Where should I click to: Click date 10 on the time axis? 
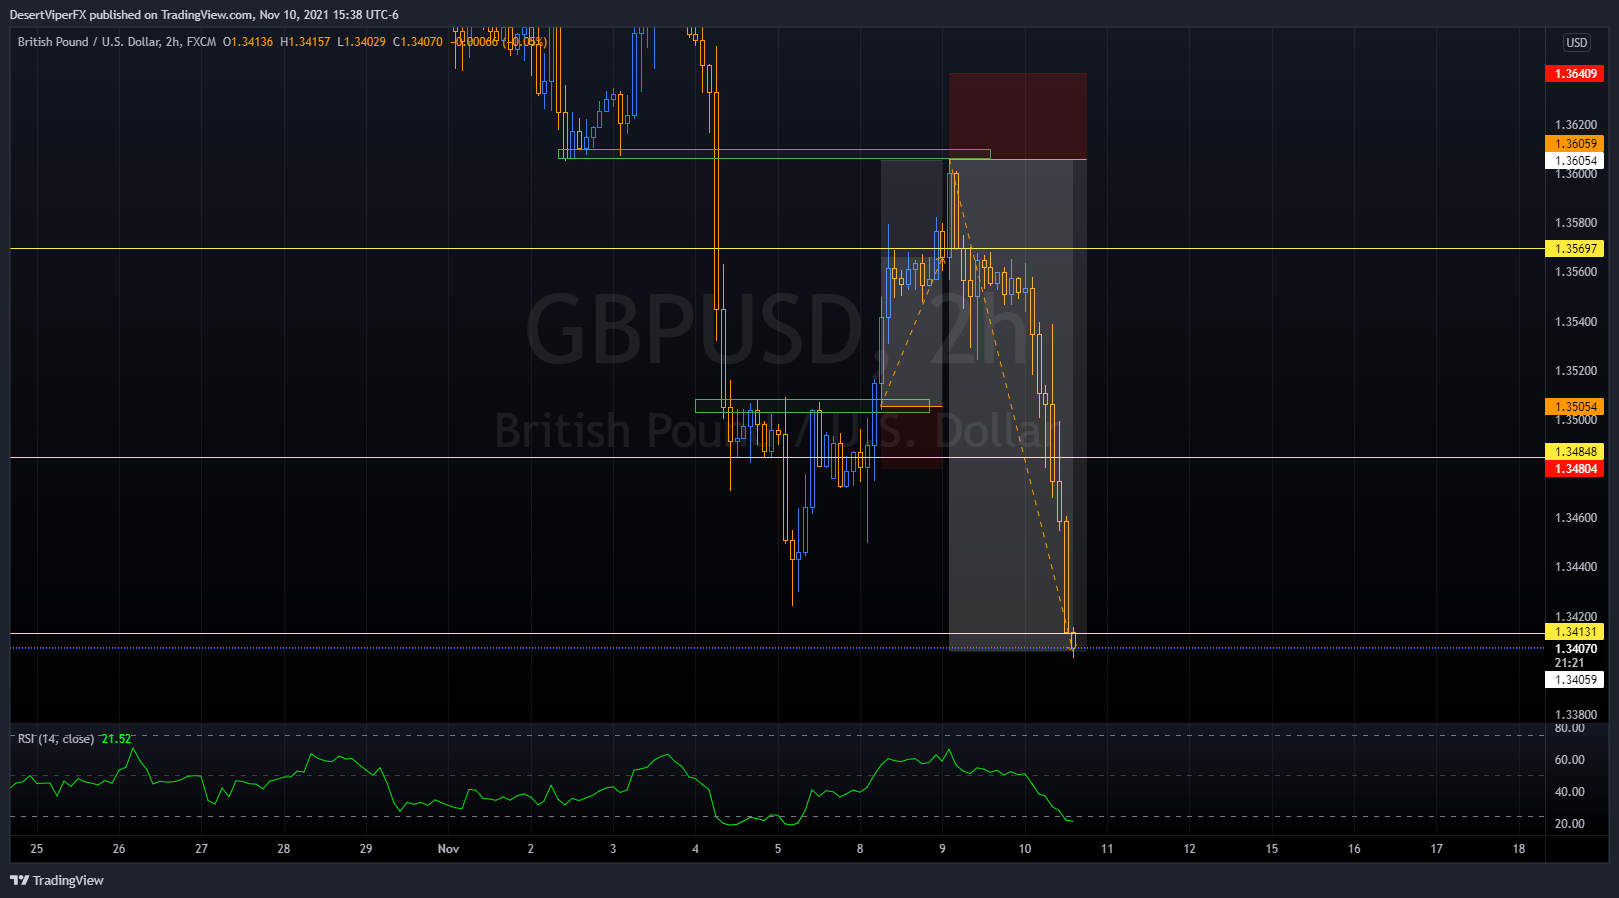(x=1025, y=849)
